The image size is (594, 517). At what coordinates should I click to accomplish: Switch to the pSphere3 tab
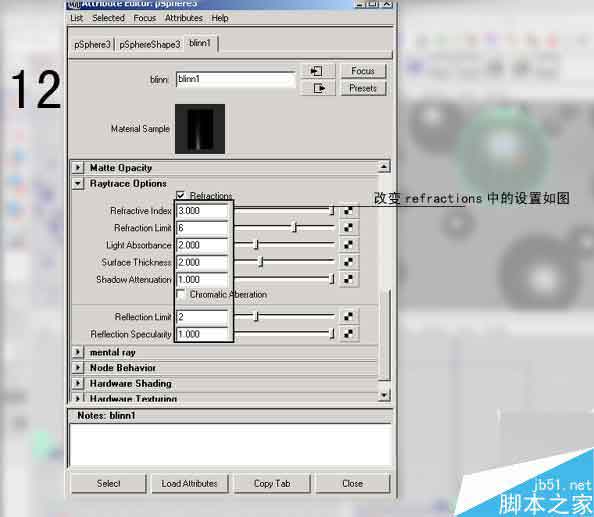pyautogui.click(x=92, y=44)
